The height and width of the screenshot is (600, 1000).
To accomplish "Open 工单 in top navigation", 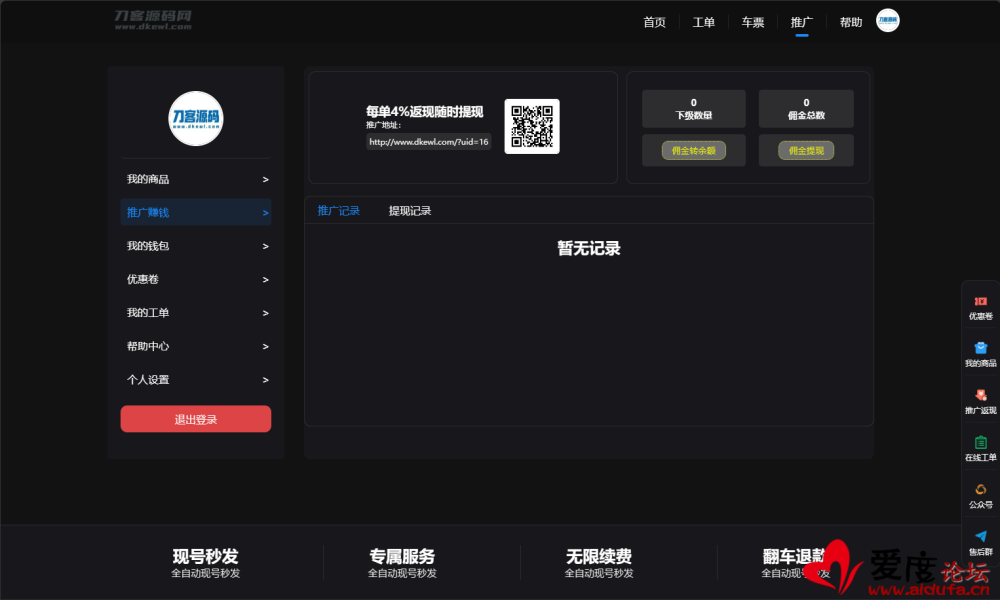I will tap(703, 22).
